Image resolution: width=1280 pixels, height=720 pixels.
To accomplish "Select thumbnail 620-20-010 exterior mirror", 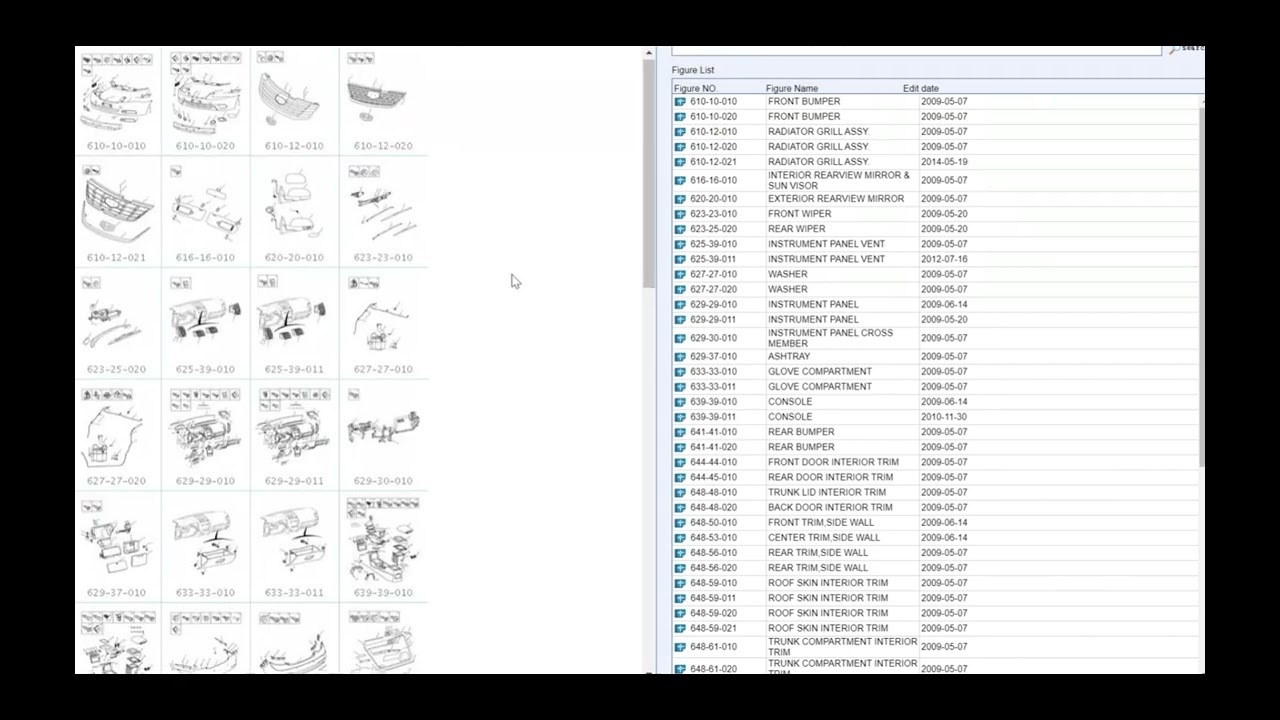I will pyautogui.click(x=294, y=213).
